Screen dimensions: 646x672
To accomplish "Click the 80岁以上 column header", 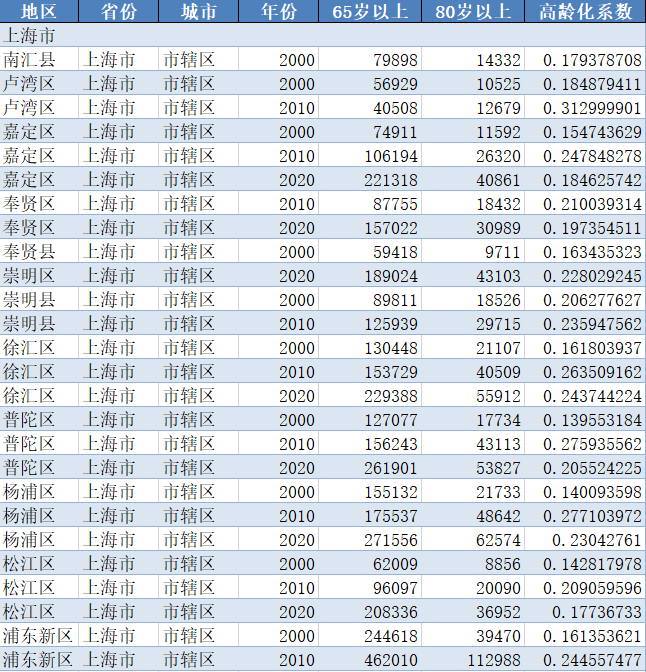I will [473, 11].
